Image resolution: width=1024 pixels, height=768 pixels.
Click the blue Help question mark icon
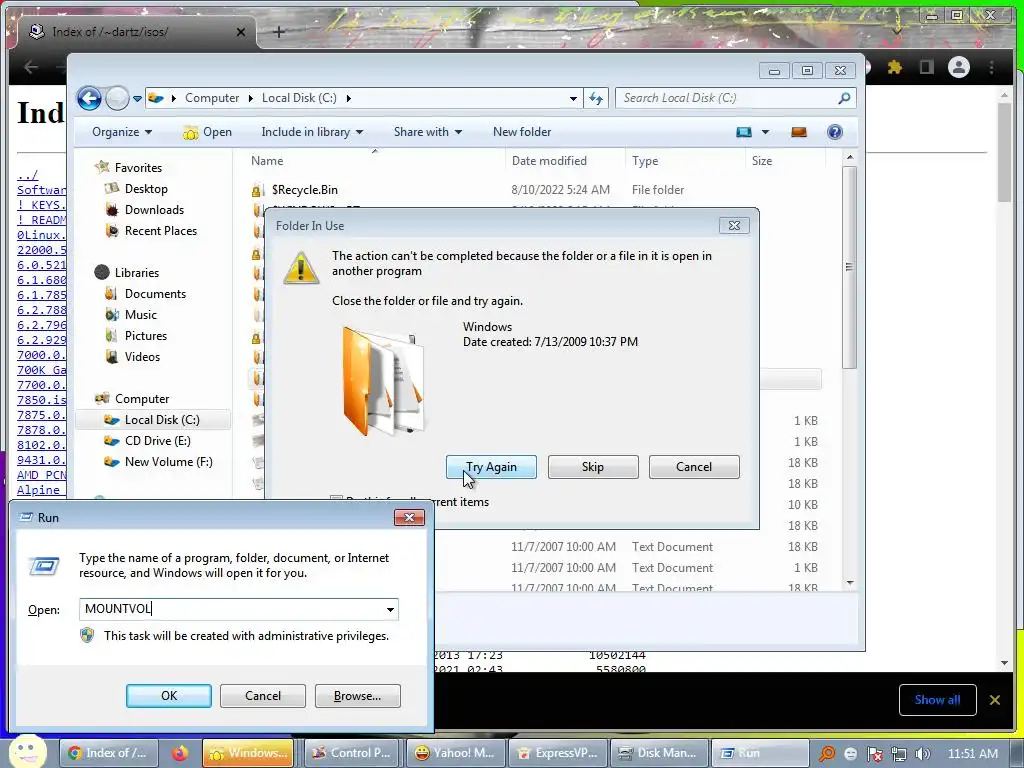(835, 132)
